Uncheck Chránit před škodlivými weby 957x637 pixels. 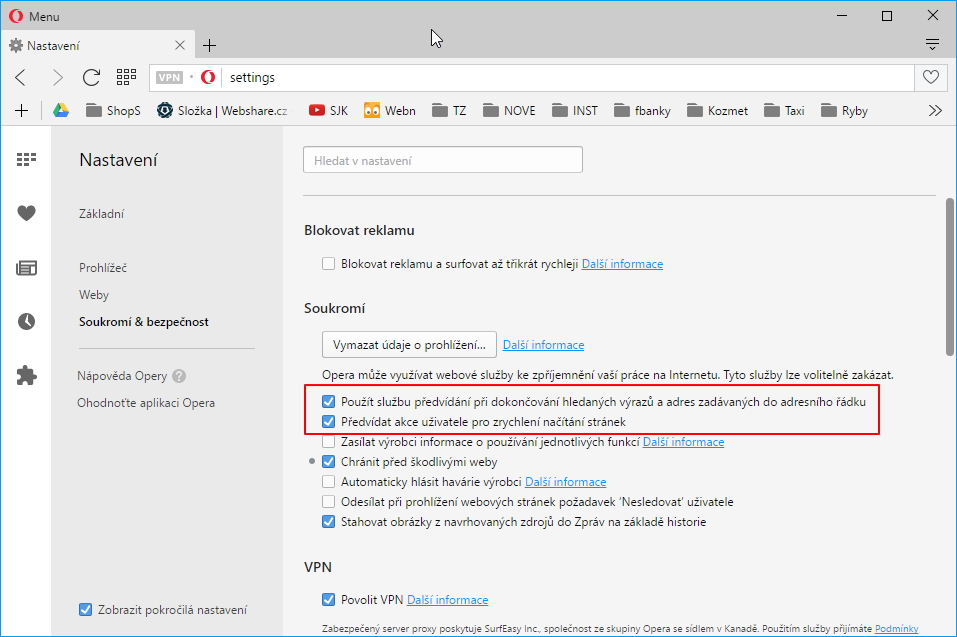[x=328, y=461]
